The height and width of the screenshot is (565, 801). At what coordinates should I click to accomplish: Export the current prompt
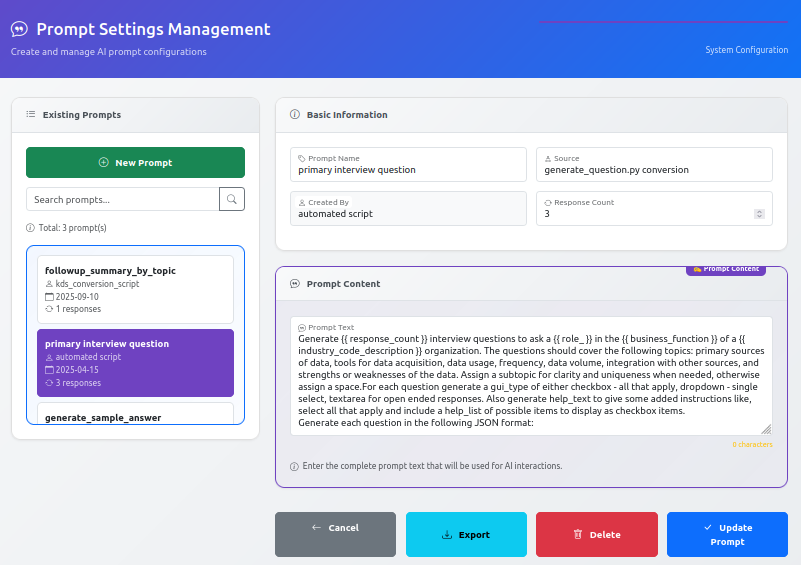tap(466, 535)
